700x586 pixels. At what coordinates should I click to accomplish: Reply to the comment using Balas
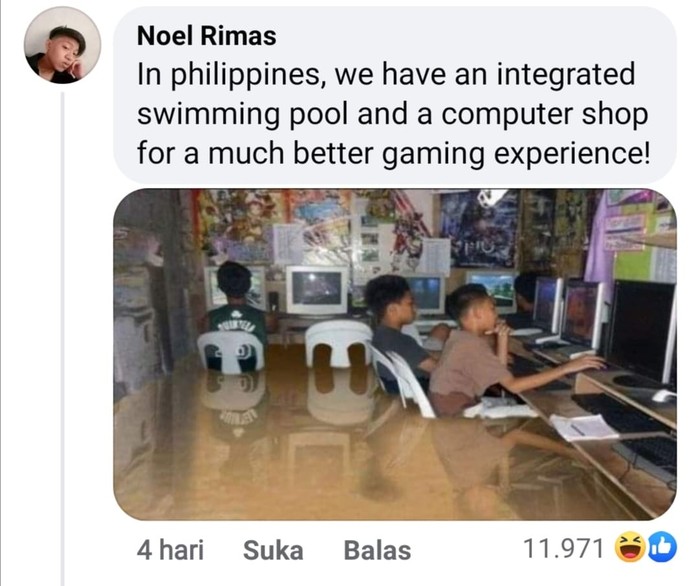pos(377,550)
